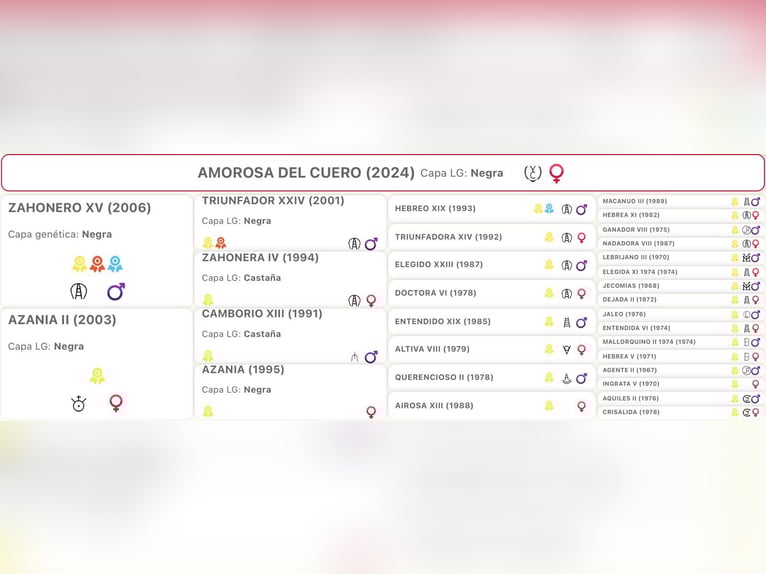Screen dimensions: 766x574
Task: Open the Azania II (2003) horse entry
Action: [62, 320]
